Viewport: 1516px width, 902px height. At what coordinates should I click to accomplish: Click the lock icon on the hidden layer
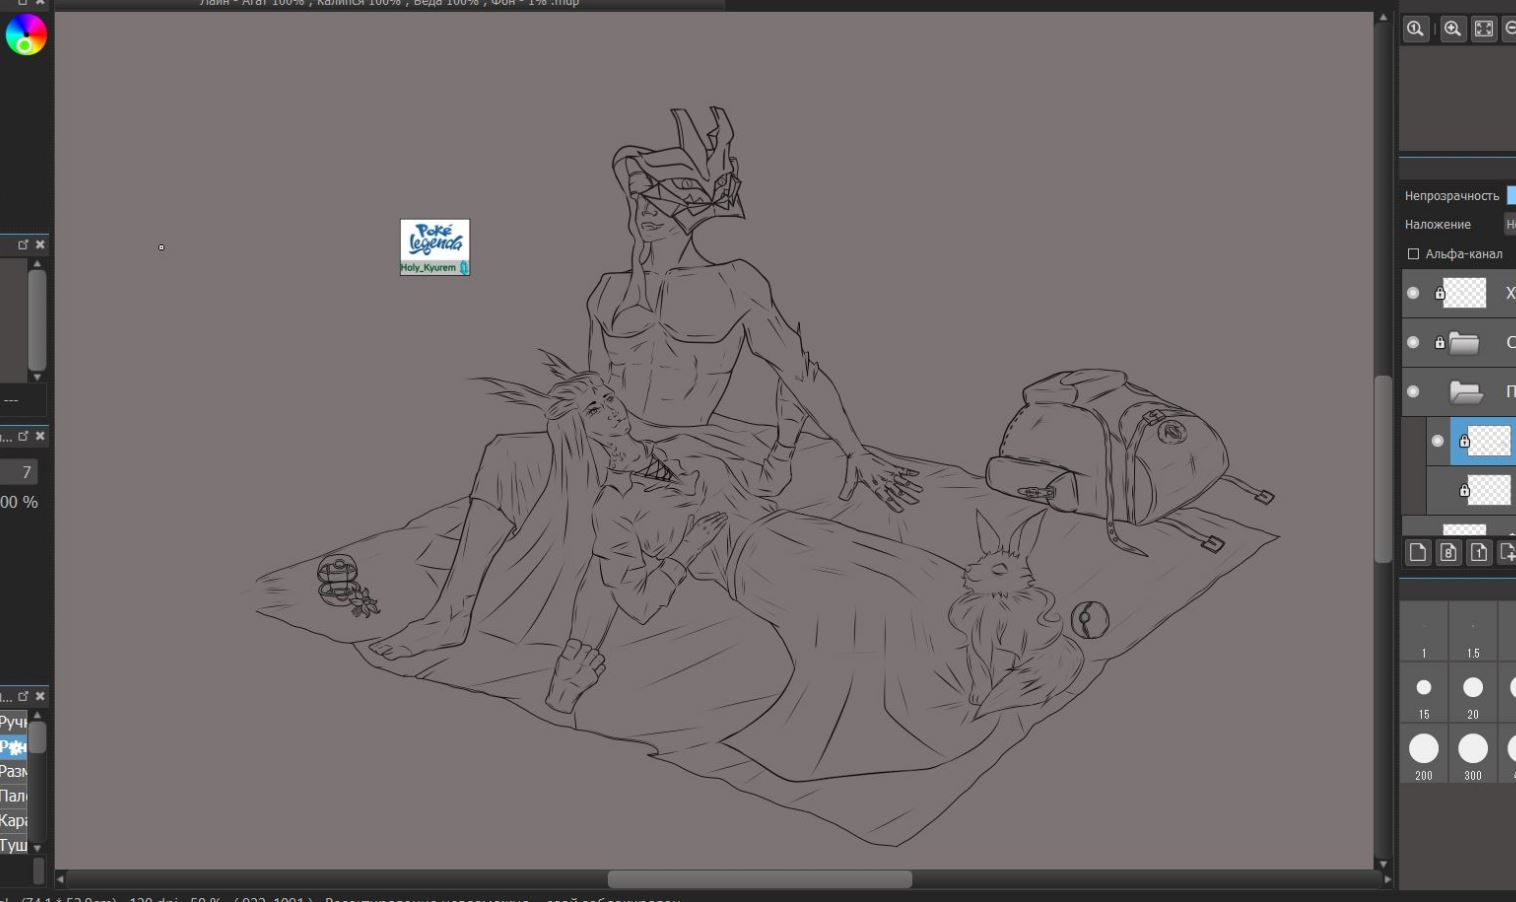click(x=1464, y=490)
